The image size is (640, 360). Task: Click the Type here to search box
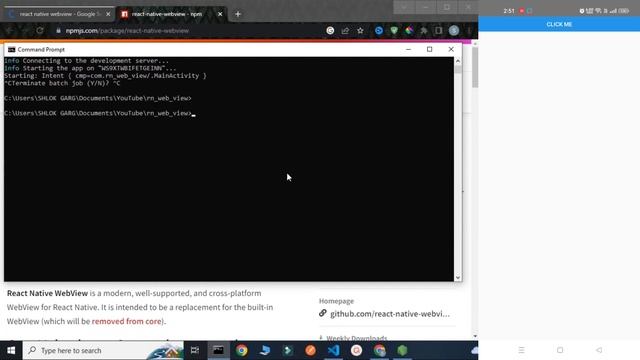coord(103,350)
